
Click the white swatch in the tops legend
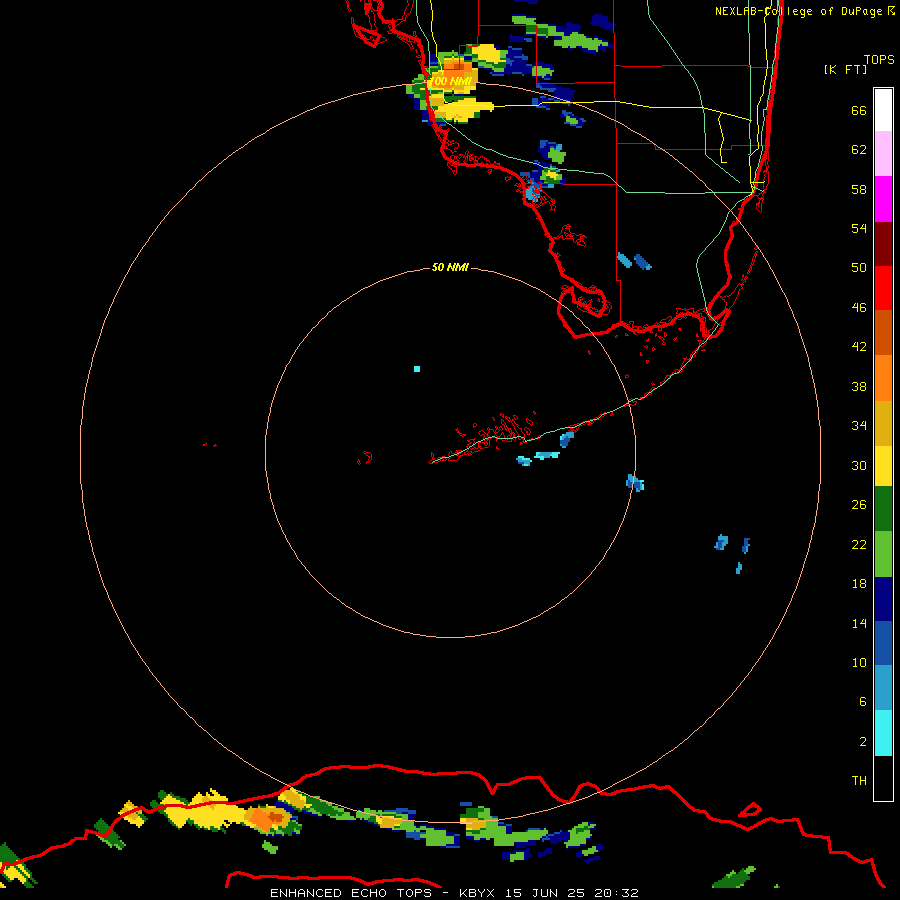883,110
